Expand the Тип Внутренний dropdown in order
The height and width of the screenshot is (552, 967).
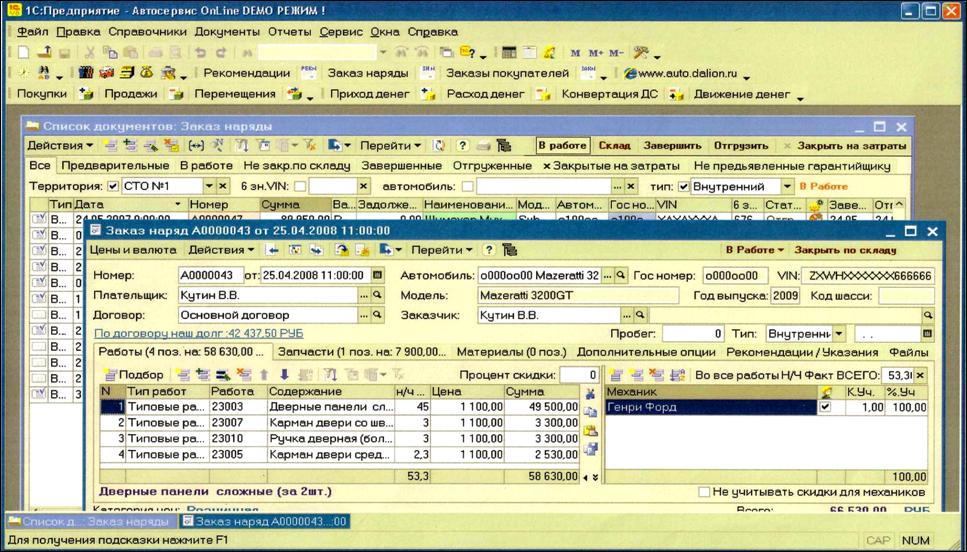point(838,333)
